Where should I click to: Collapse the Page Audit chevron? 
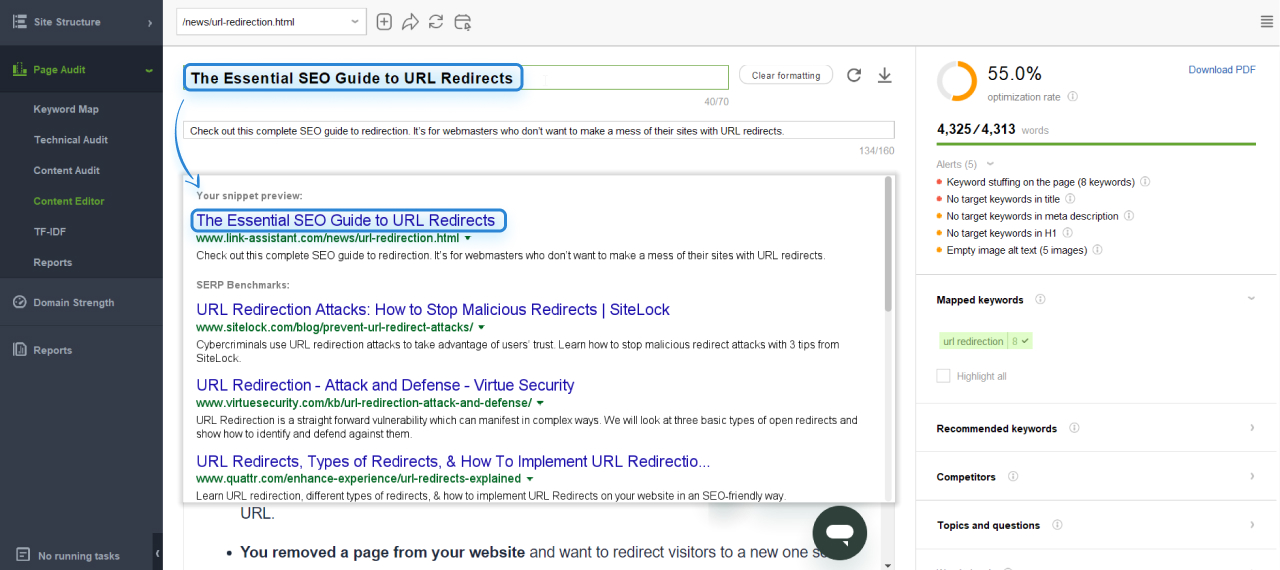click(149, 70)
